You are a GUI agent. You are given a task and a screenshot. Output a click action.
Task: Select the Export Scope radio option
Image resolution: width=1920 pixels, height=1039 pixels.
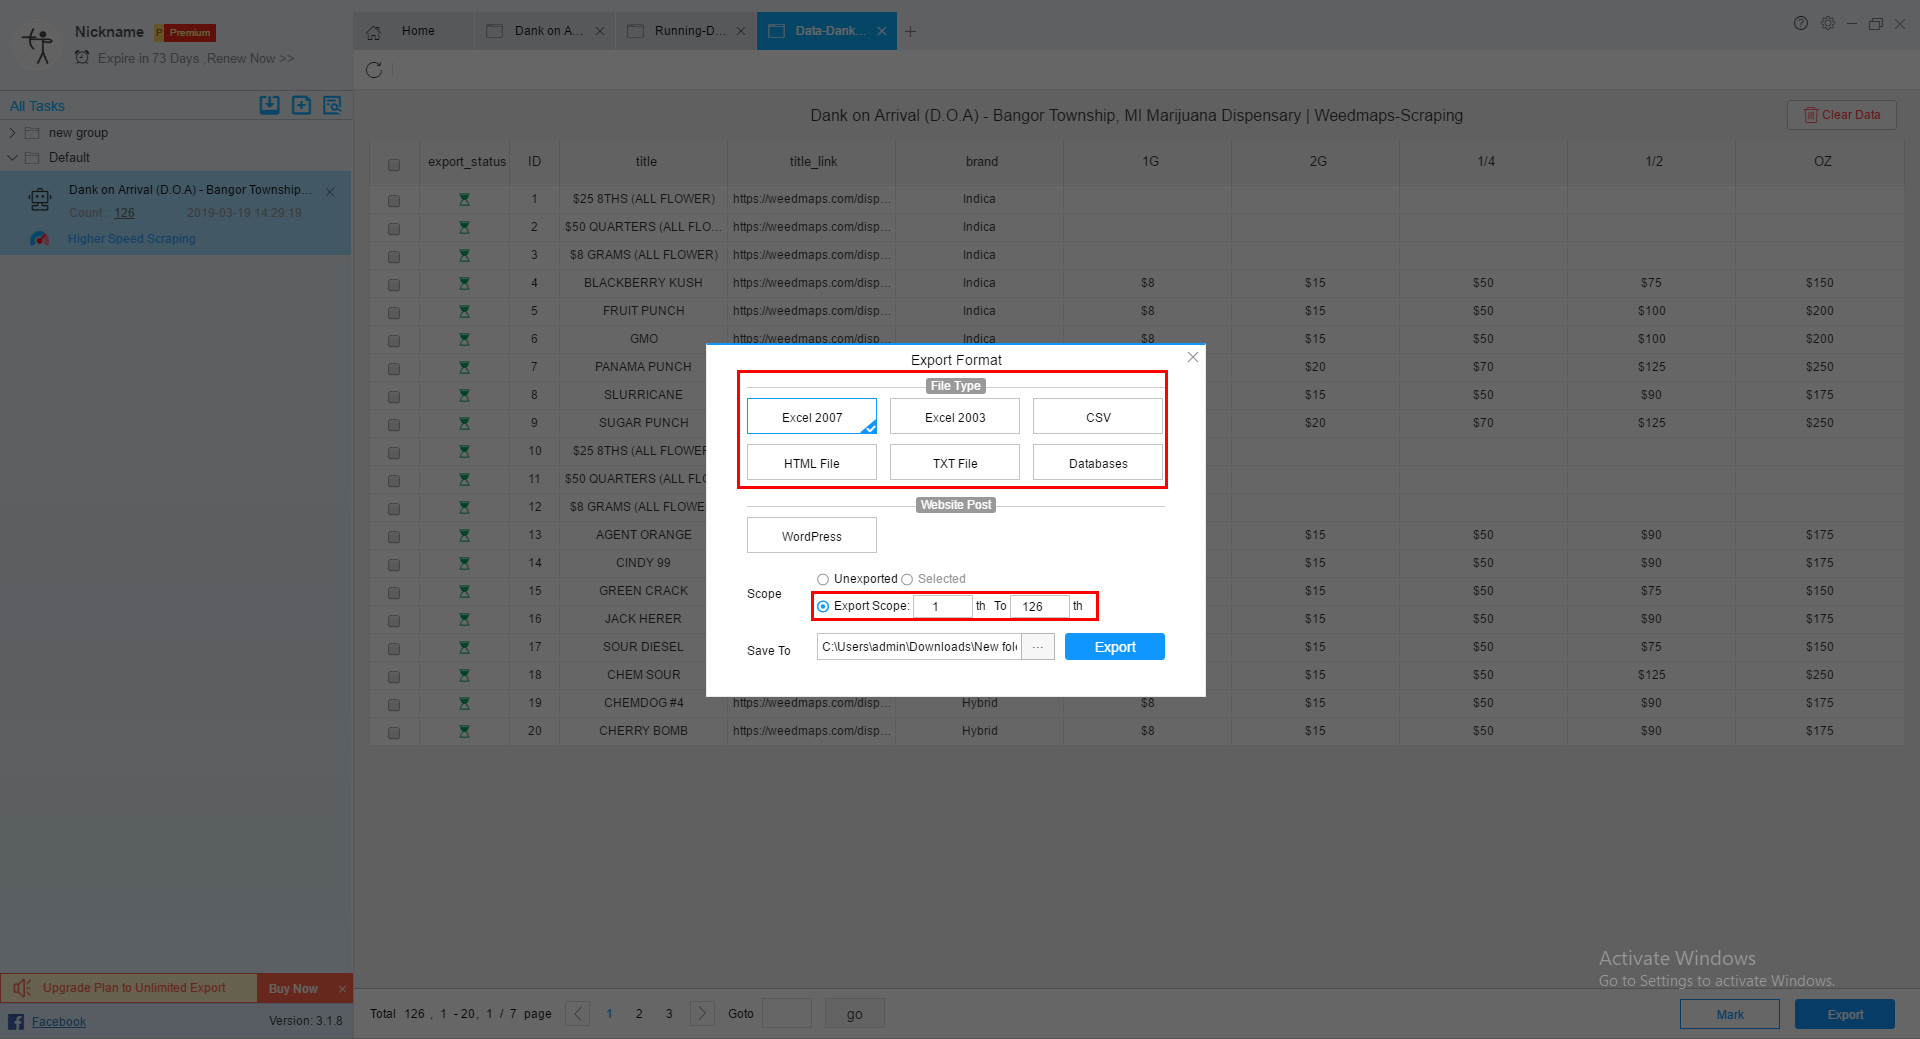click(x=823, y=606)
